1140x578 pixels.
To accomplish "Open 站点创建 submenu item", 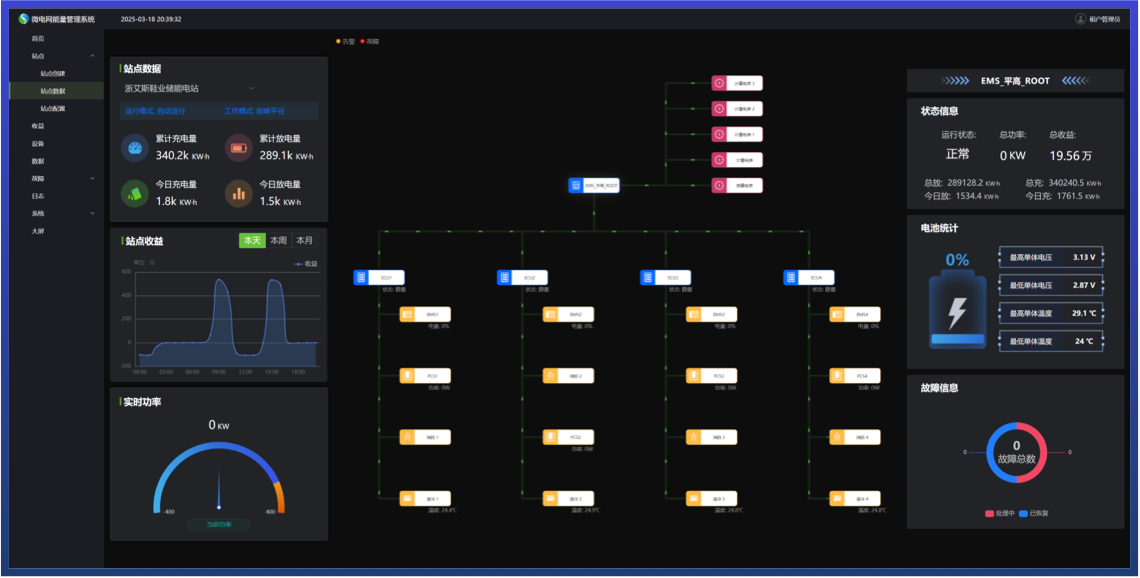I will point(53,73).
